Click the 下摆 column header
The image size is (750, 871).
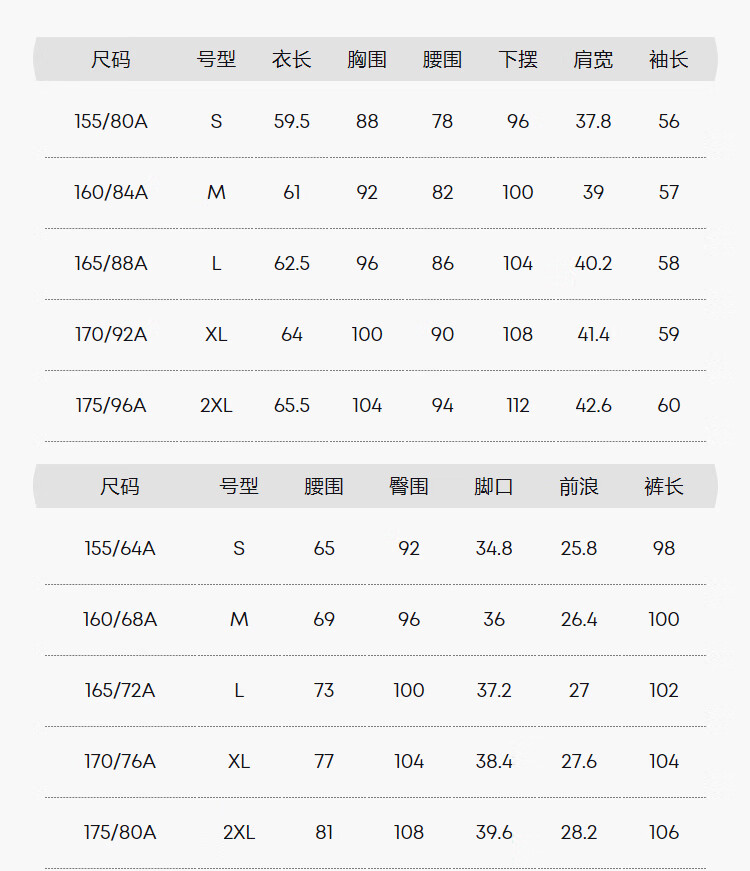518,60
